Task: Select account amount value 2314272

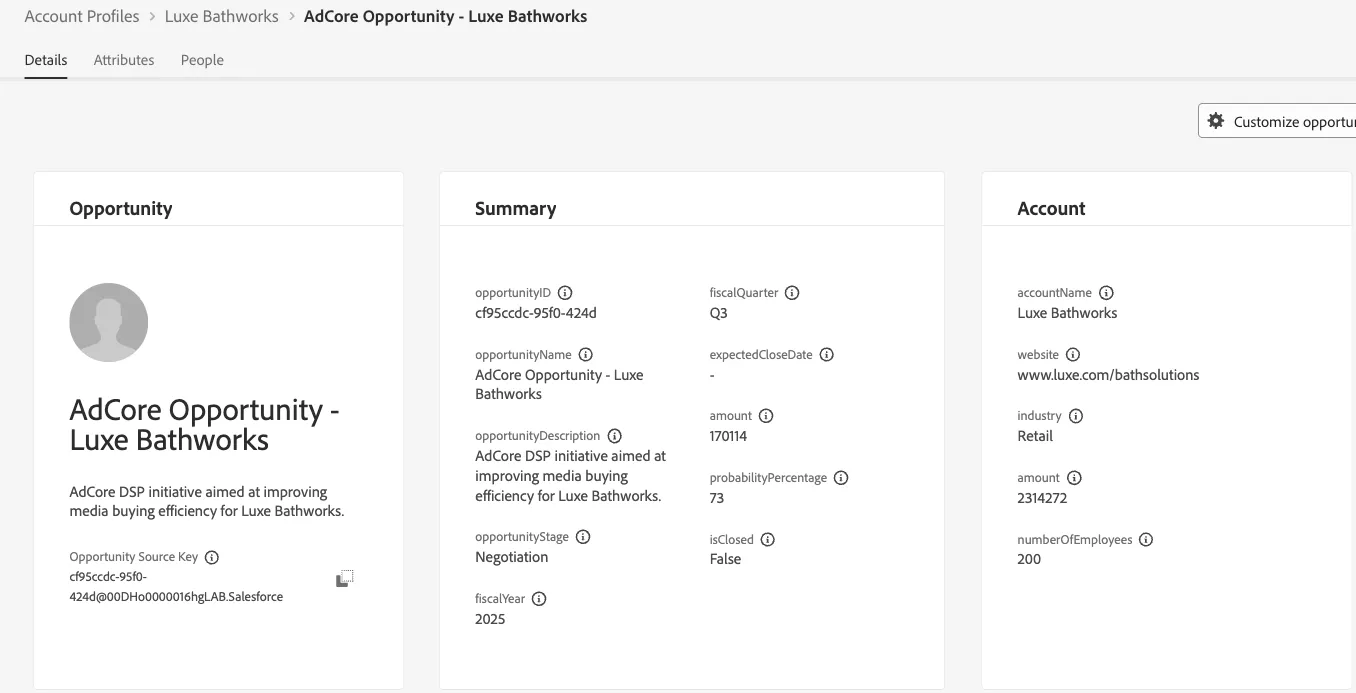Action: point(1042,498)
